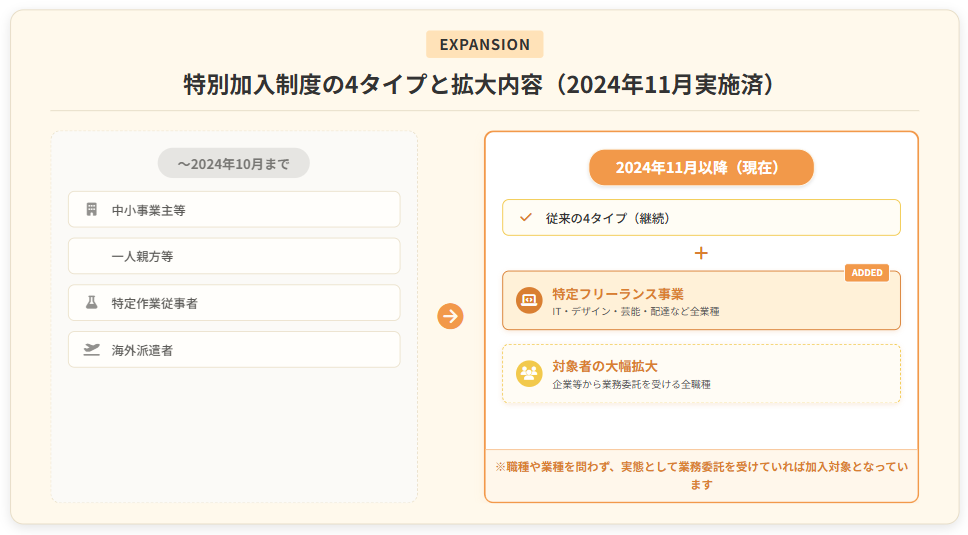Image resolution: width=968 pixels, height=535 pixels.
Task: Click the 2024年11月以降（現在） pill label
Action: (701, 167)
